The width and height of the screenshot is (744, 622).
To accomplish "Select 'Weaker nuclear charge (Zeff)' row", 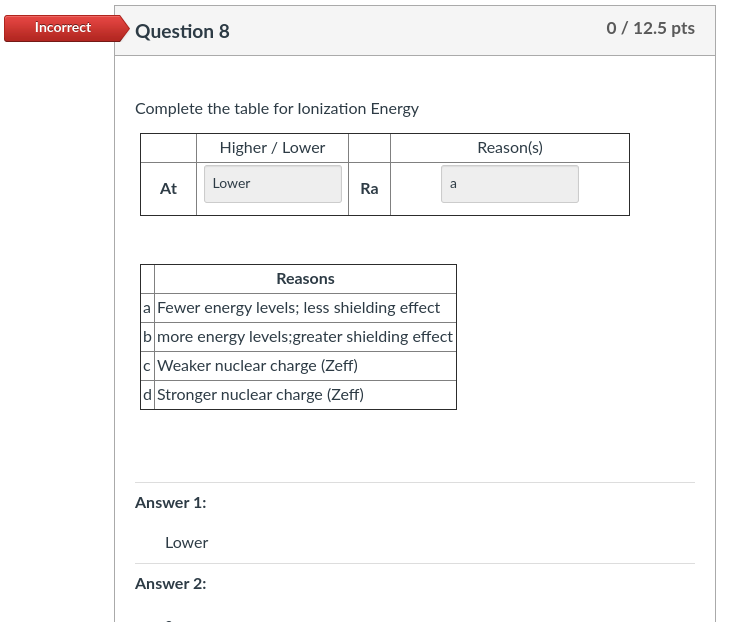I will tap(257, 366).
